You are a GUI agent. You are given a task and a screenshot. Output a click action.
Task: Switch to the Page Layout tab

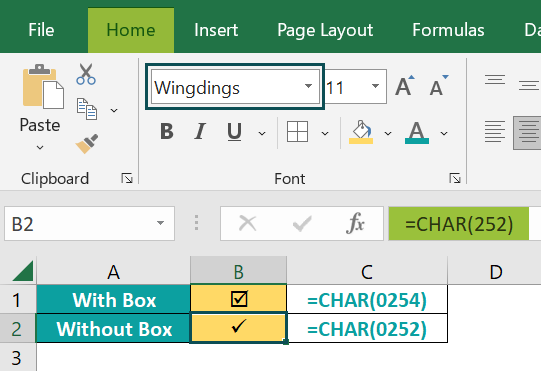(x=325, y=30)
